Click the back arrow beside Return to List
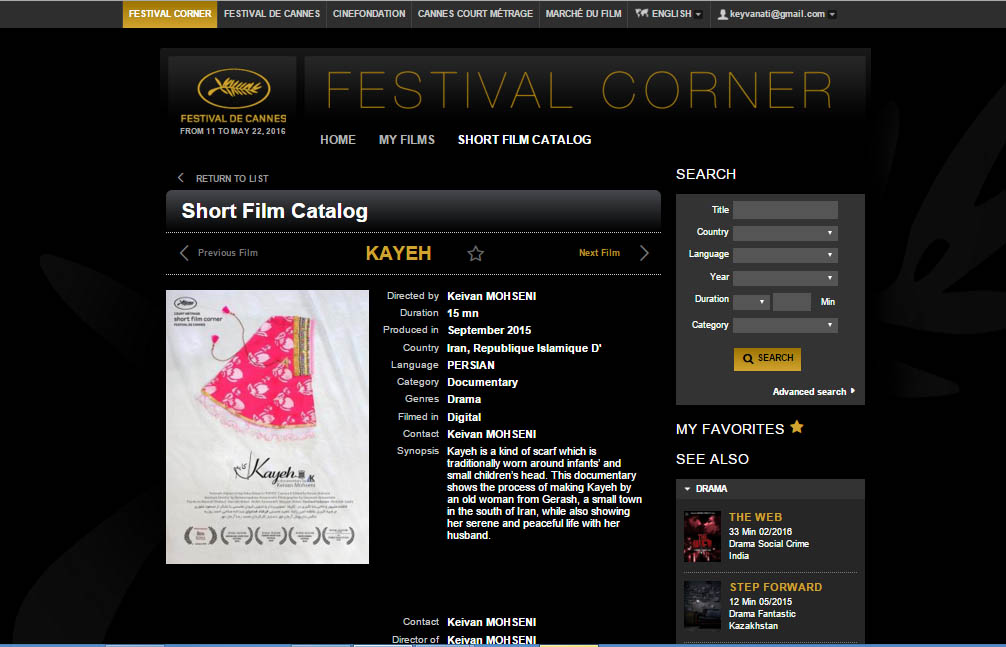 [x=181, y=178]
